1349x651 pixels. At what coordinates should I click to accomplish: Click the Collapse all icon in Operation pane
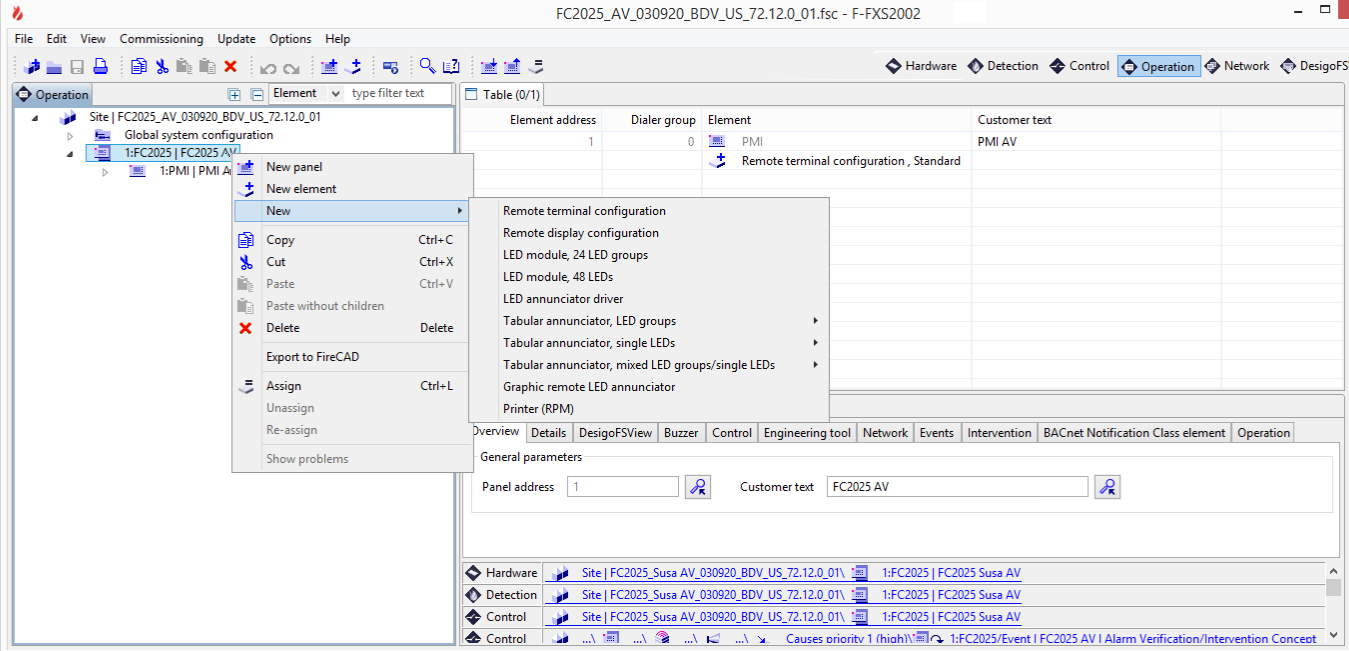click(x=257, y=95)
